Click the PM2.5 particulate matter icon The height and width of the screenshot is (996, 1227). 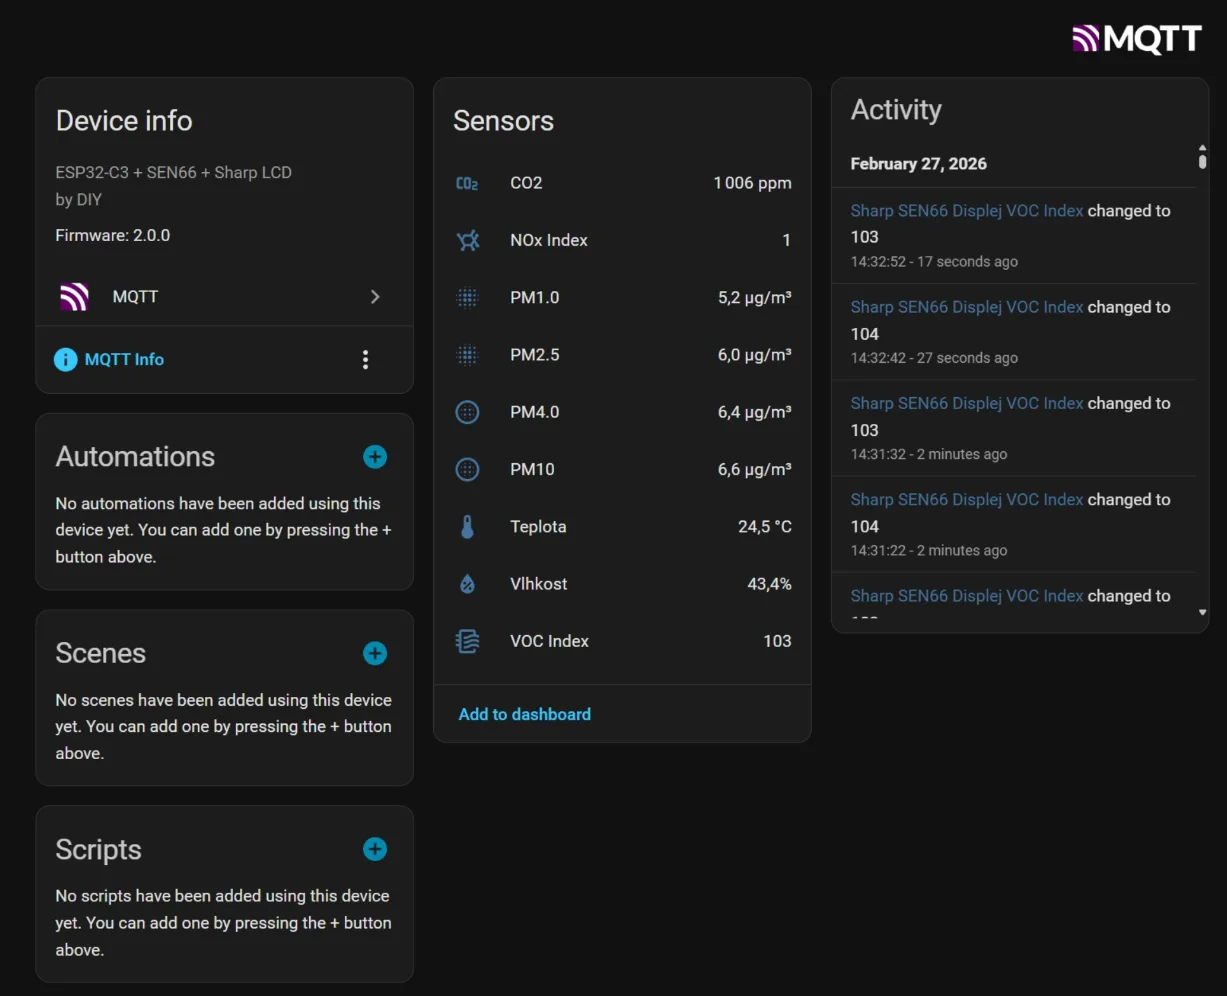467,354
